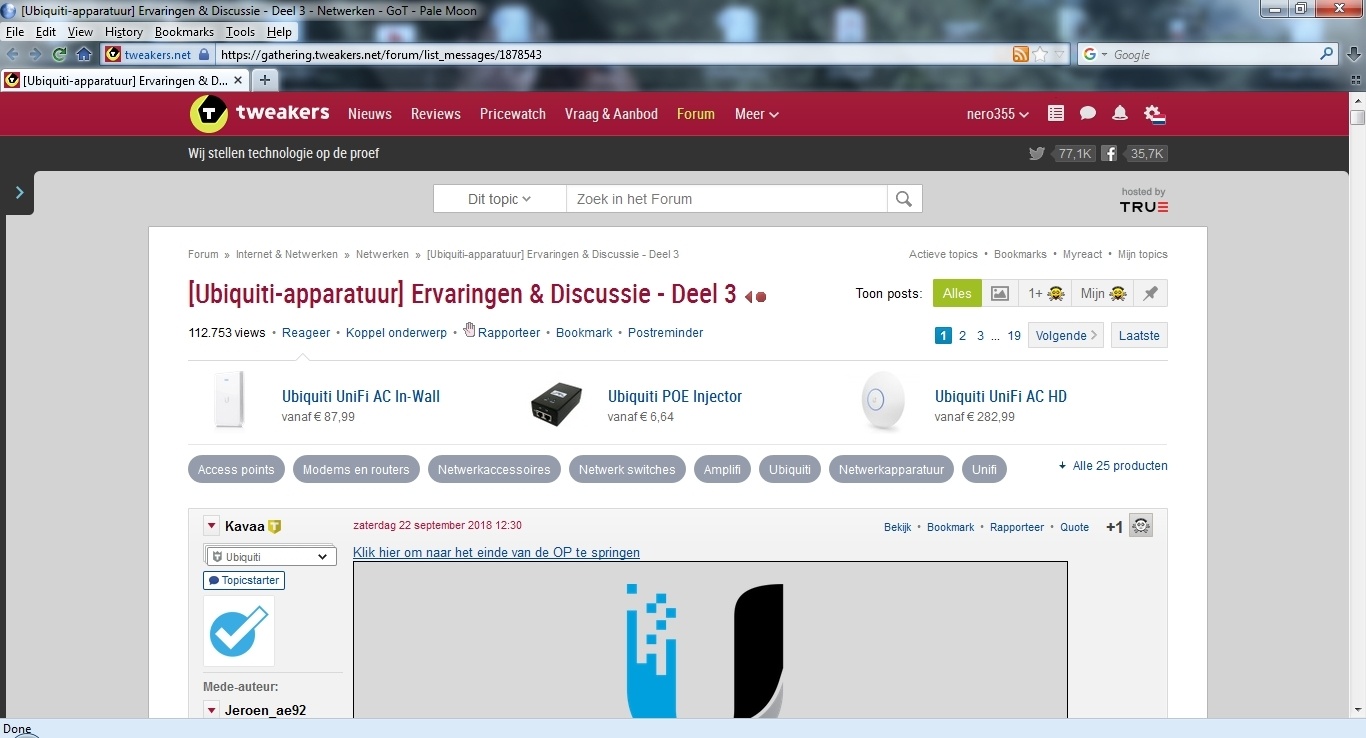The height and width of the screenshot is (738, 1366).
Task: Open the Ubiquiti dropdown under Kavaa
Action: 272,557
